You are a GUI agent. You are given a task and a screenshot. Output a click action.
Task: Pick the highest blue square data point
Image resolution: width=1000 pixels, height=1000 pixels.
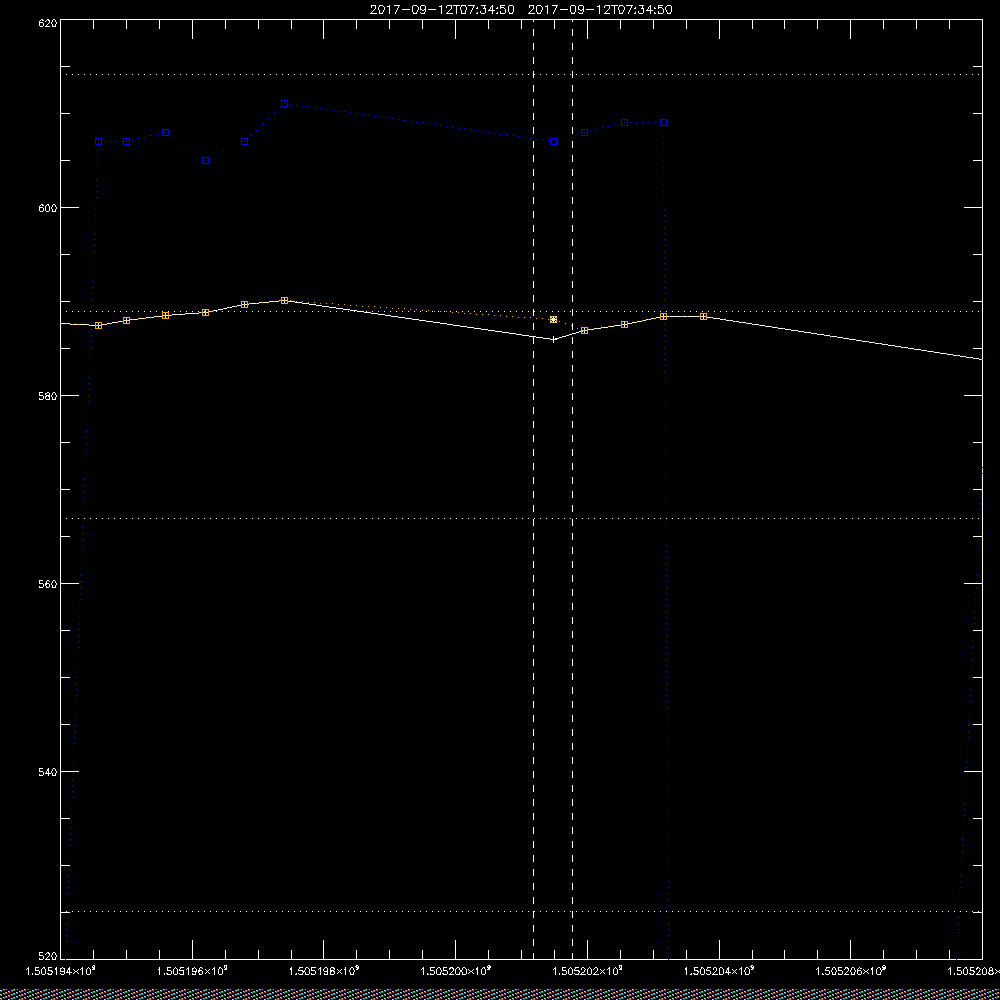(x=284, y=103)
